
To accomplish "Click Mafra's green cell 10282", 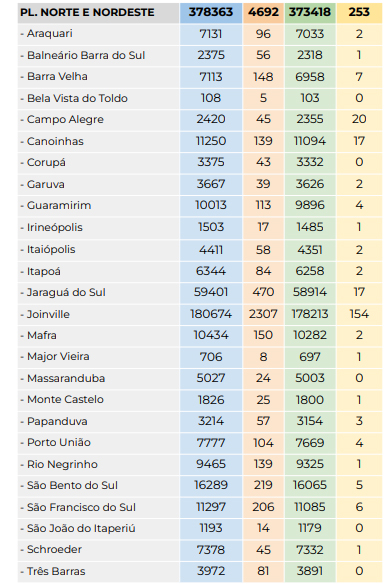I will (x=310, y=335).
